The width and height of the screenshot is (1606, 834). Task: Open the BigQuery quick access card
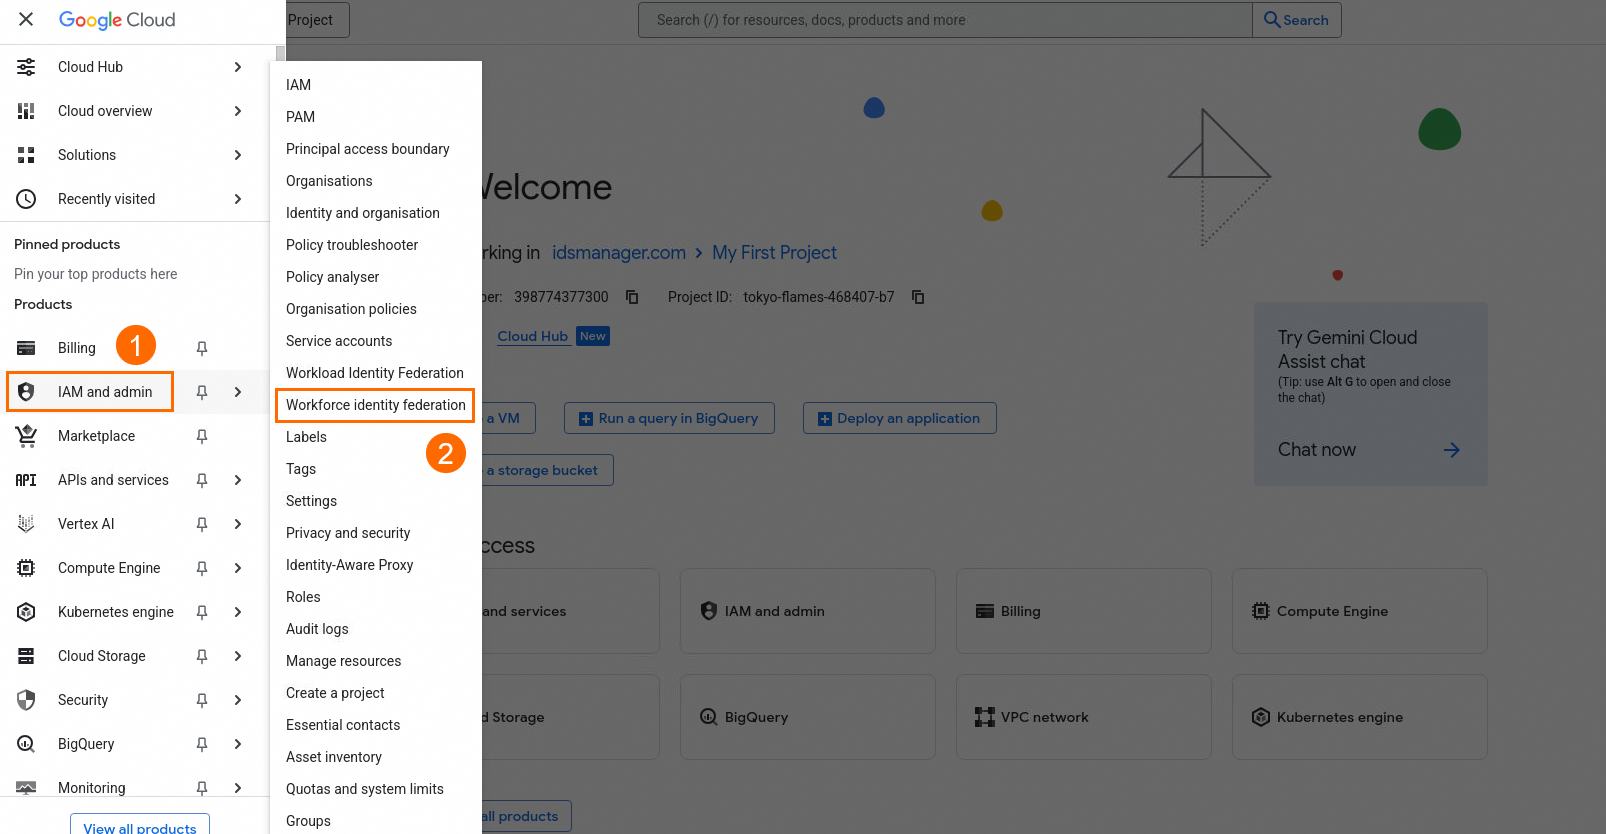pyautogui.click(x=808, y=717)
